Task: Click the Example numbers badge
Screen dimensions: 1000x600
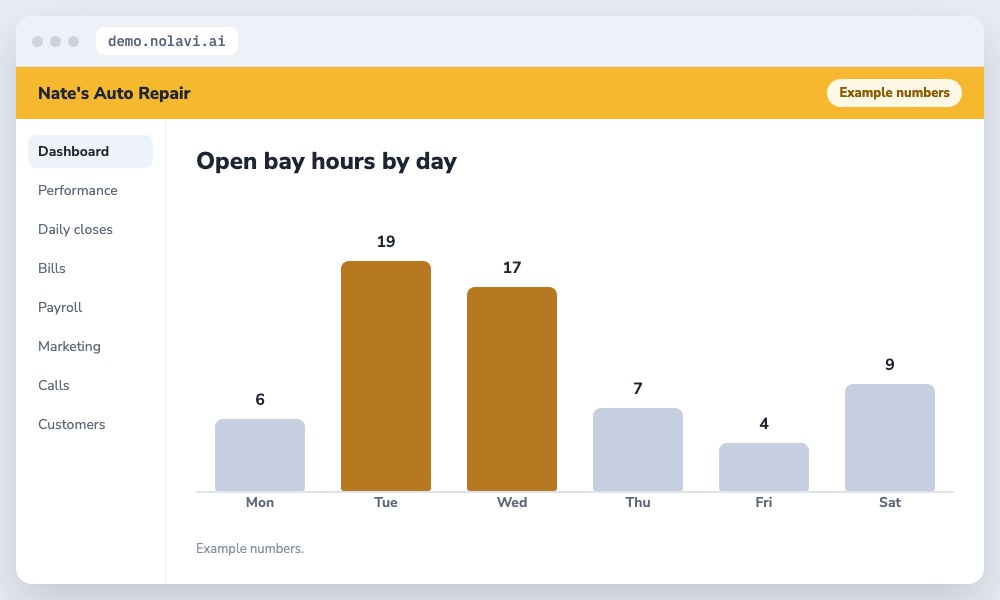Action: point(894,92)
